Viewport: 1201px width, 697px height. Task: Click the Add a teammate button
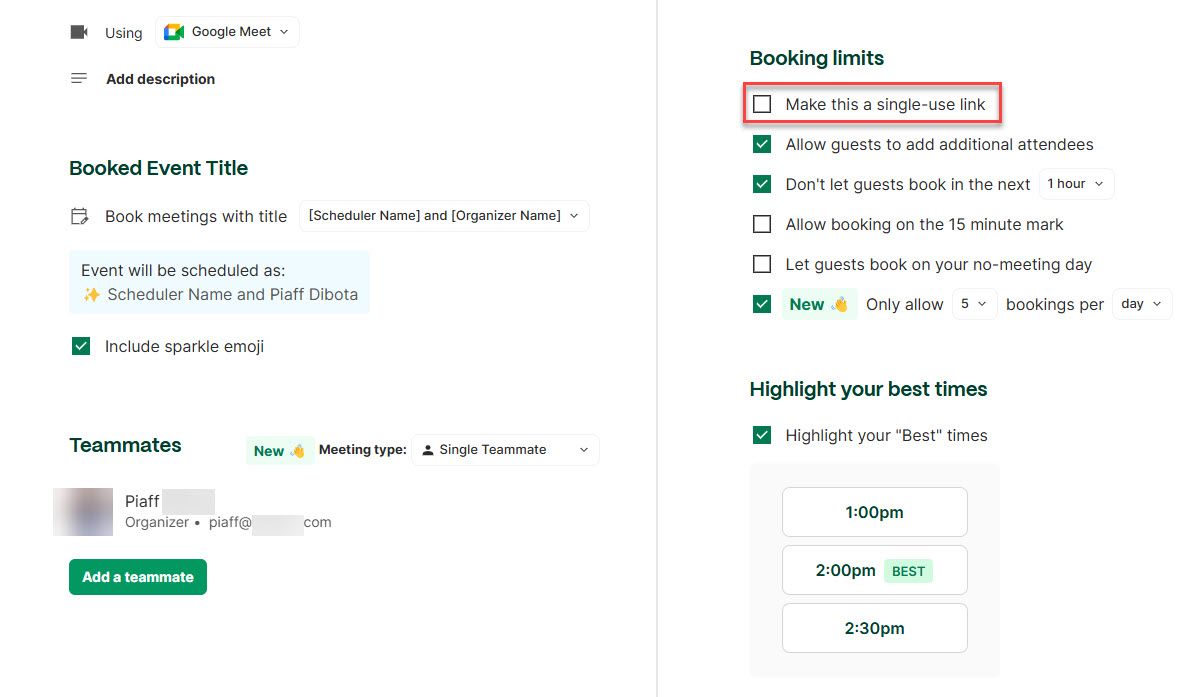(137, 577)
